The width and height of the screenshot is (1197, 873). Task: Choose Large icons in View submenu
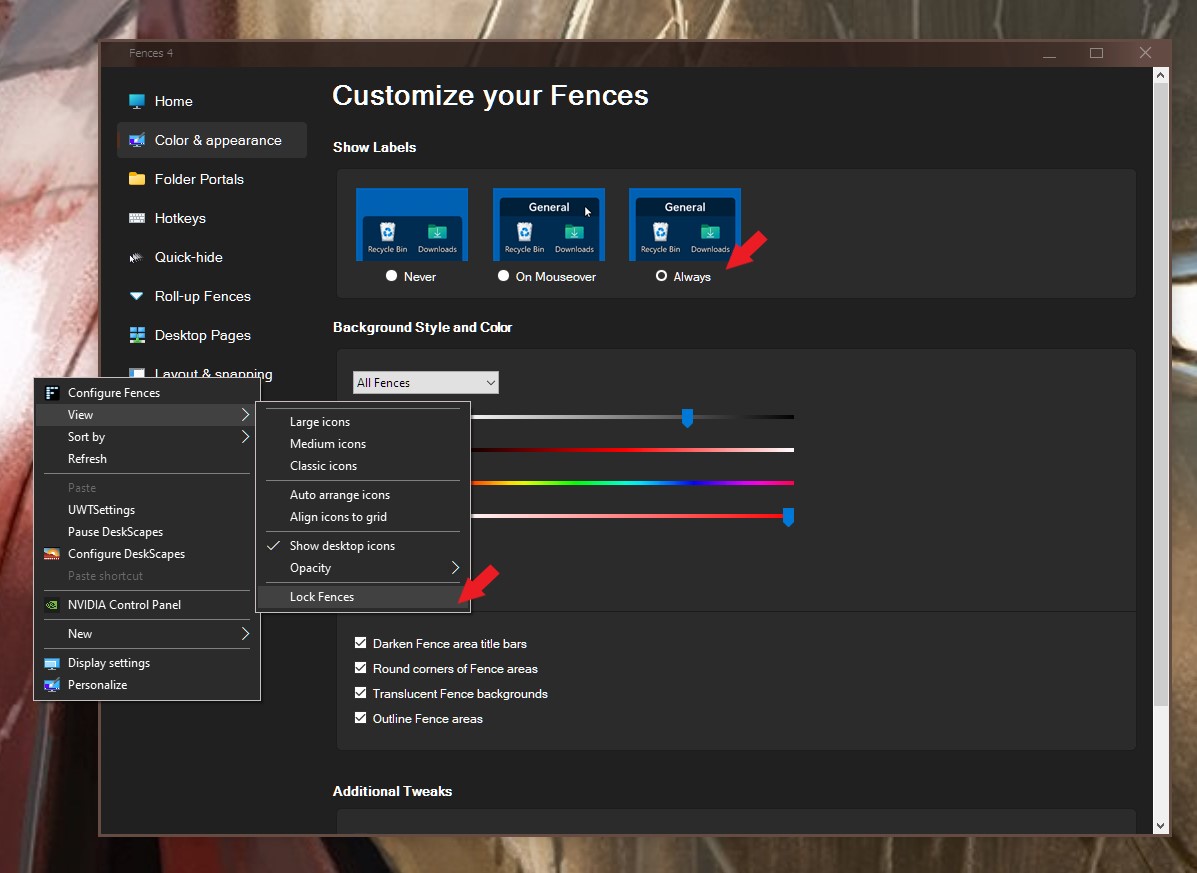[363, 422]
